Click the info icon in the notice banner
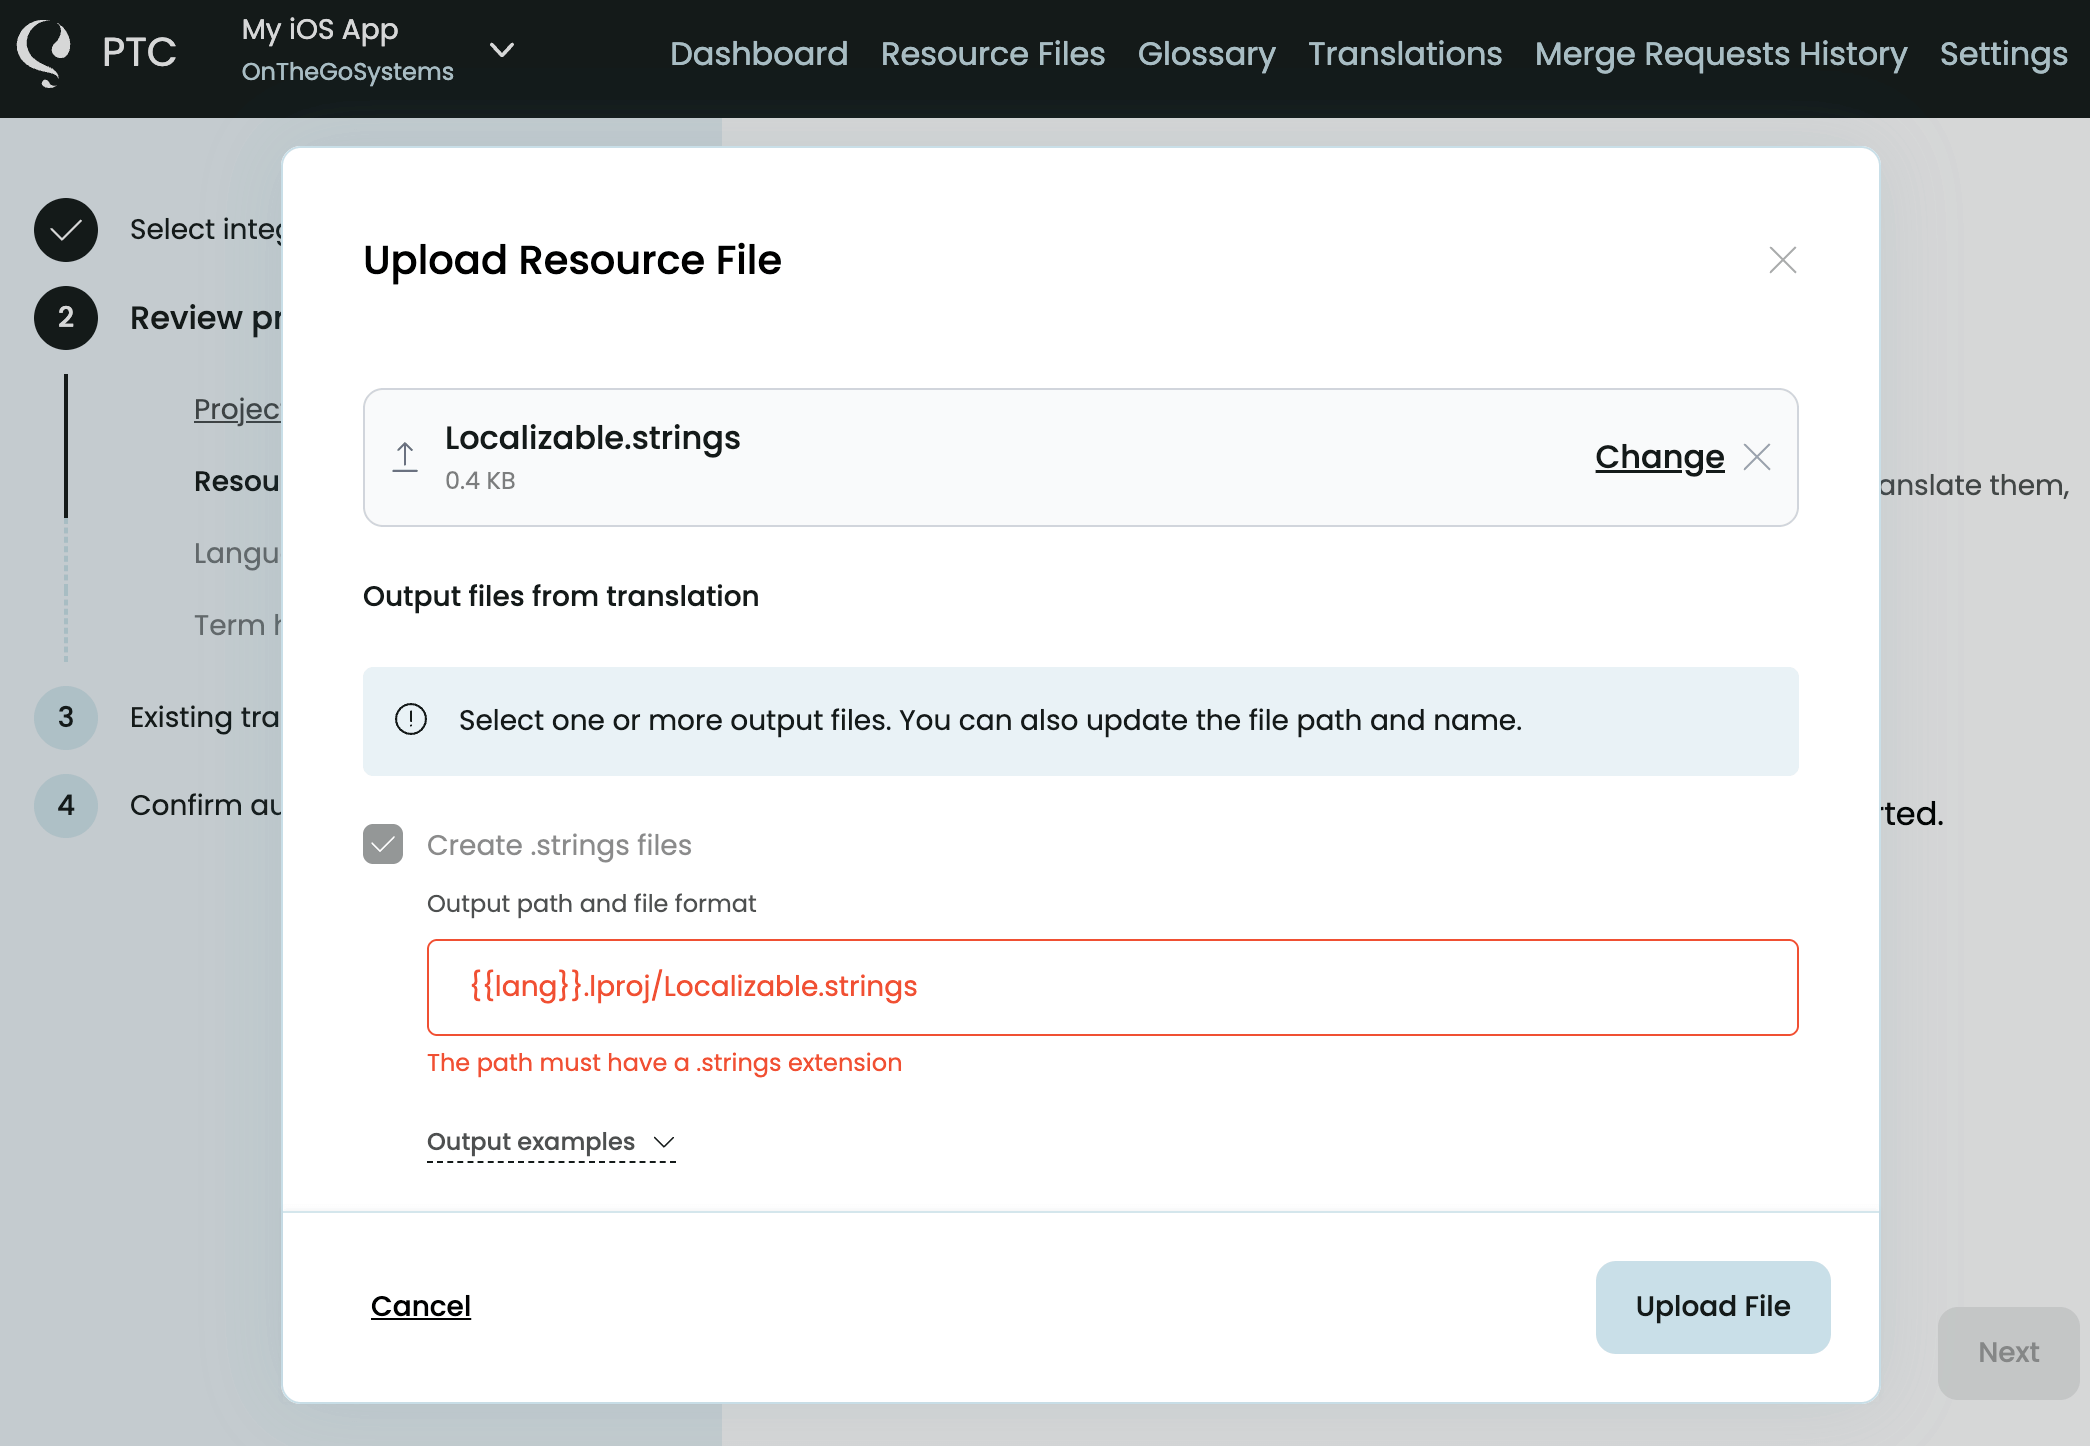 point(411,719)
